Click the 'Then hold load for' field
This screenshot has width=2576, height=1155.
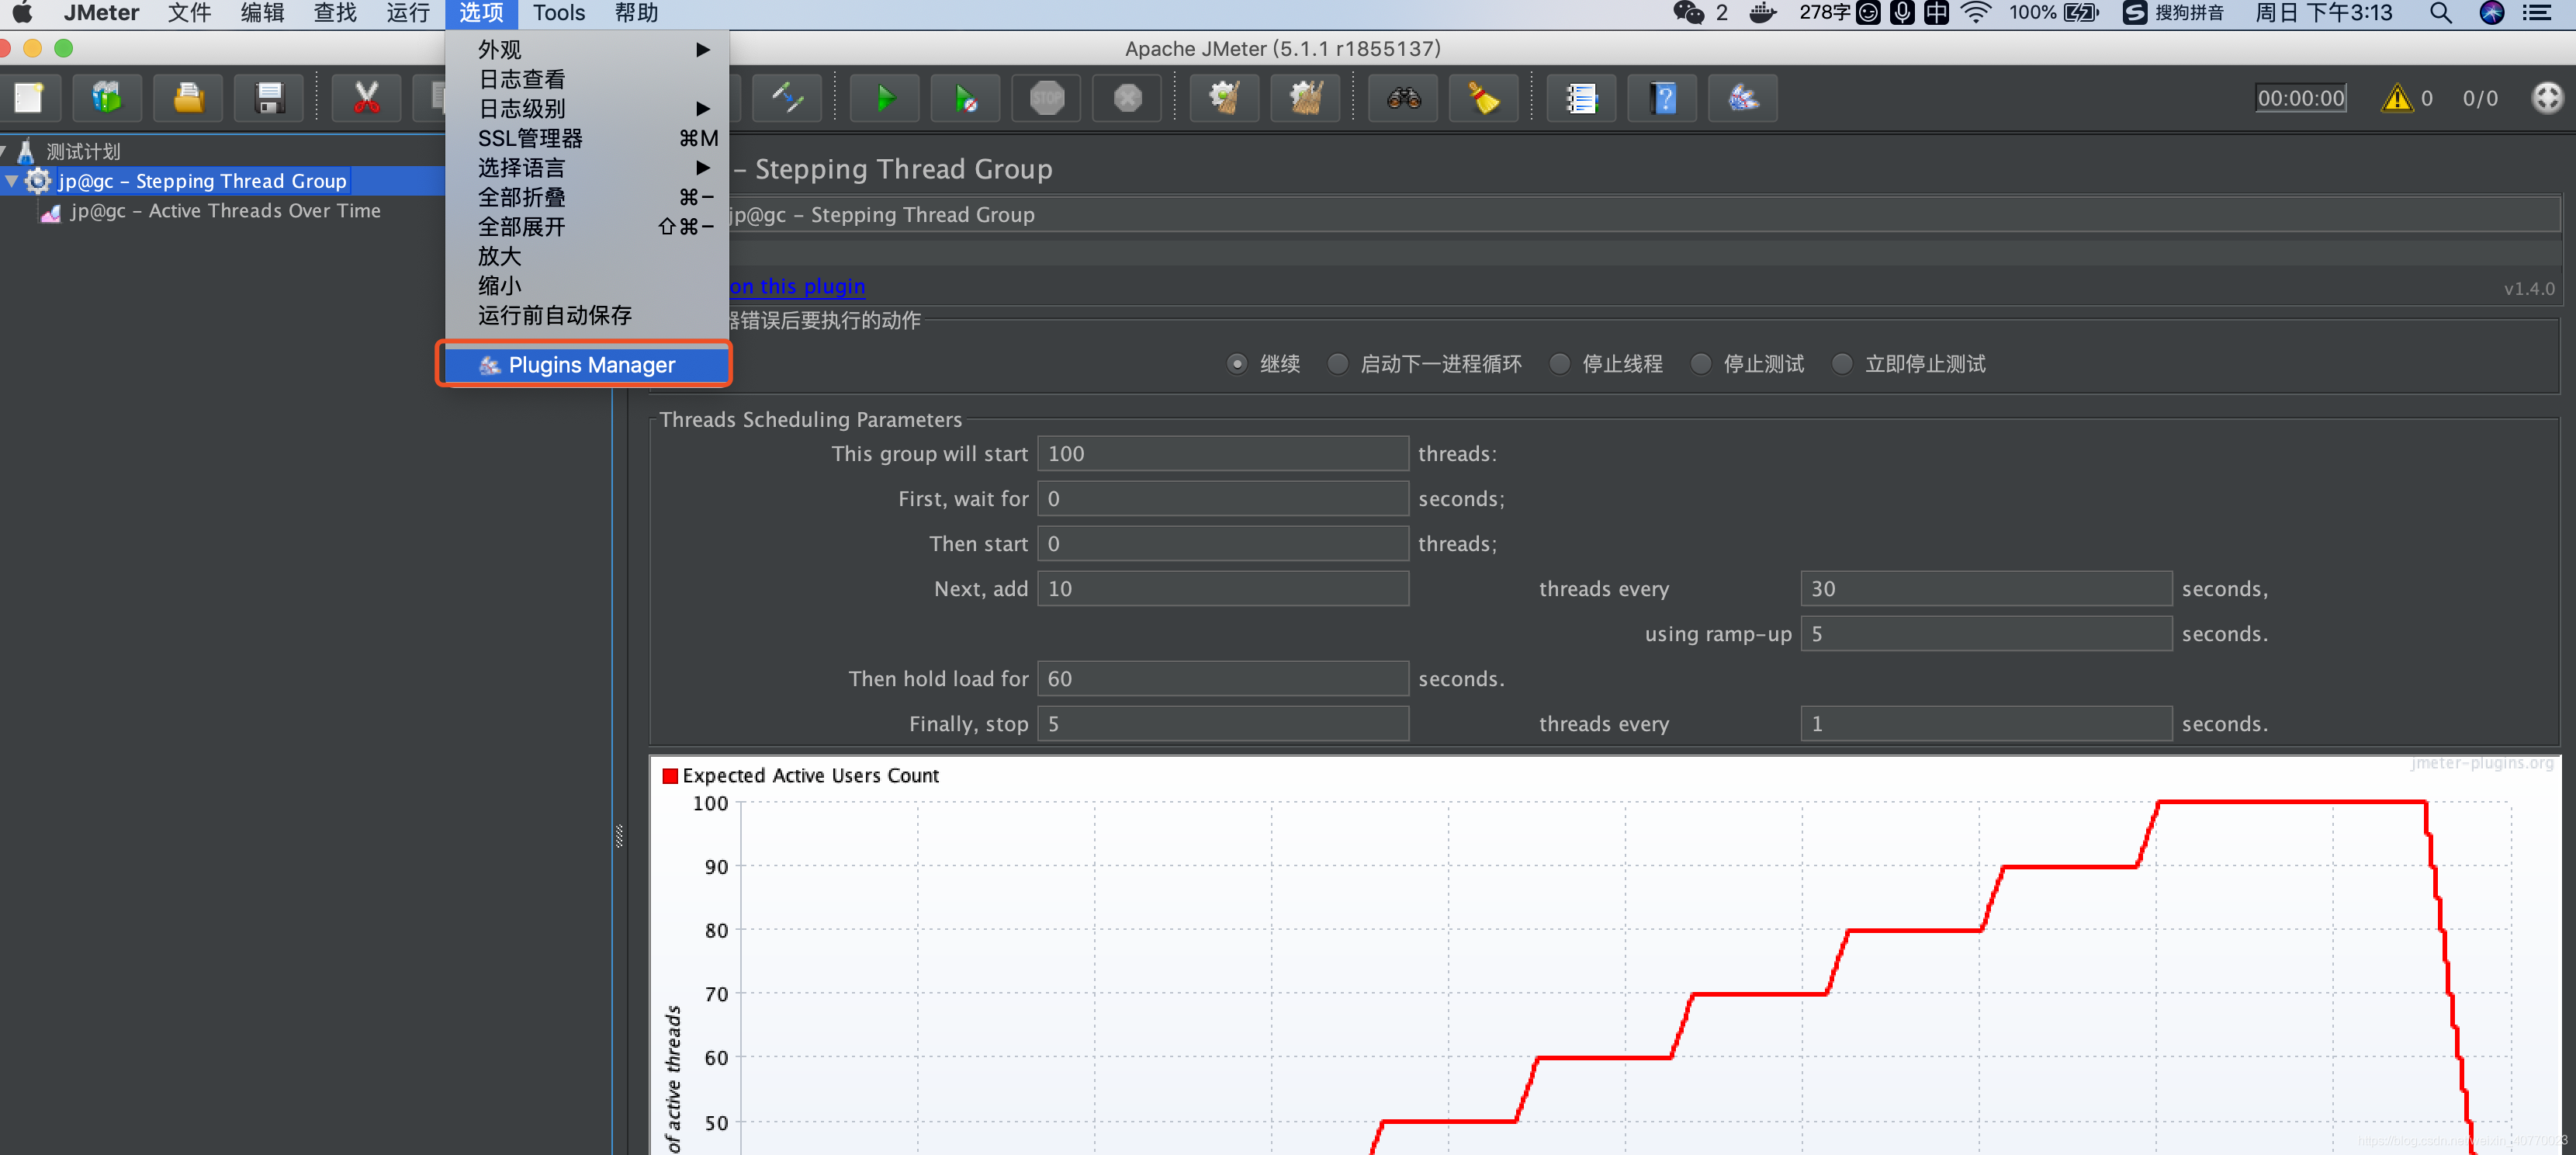click(x=1222, y=679)
